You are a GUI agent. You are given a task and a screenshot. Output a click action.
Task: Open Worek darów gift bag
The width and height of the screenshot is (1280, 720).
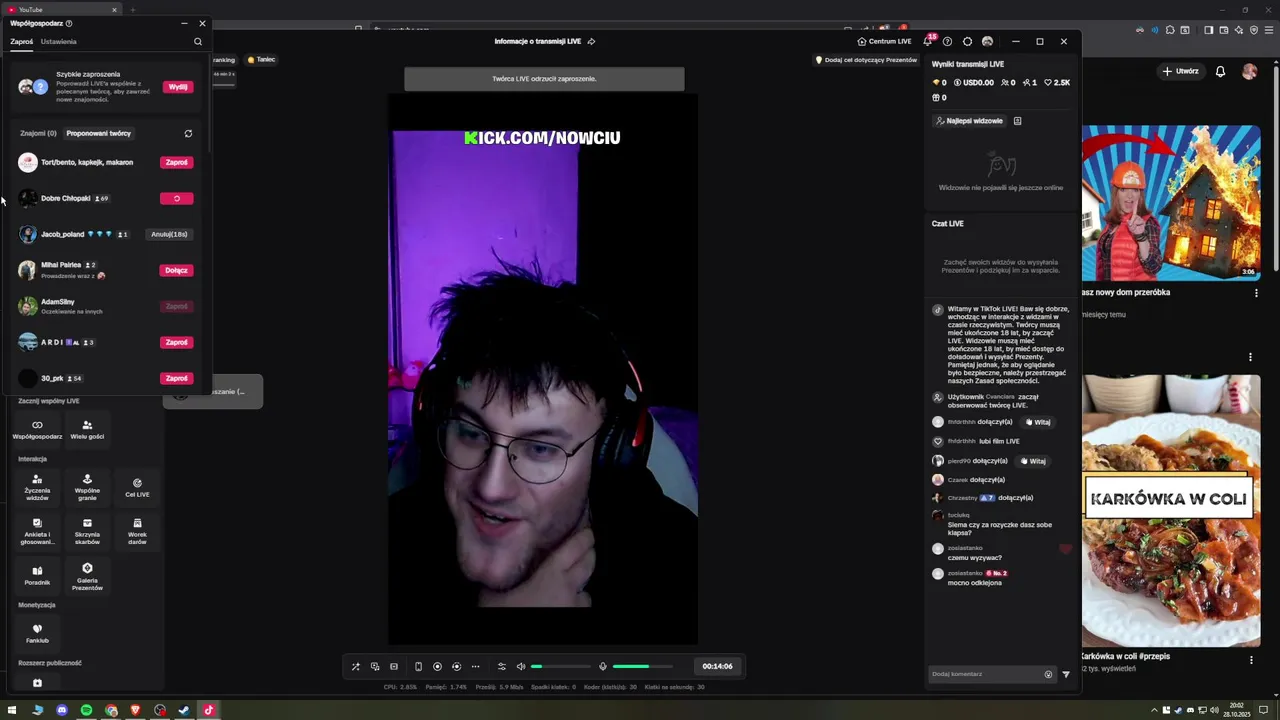pos(137,531)
